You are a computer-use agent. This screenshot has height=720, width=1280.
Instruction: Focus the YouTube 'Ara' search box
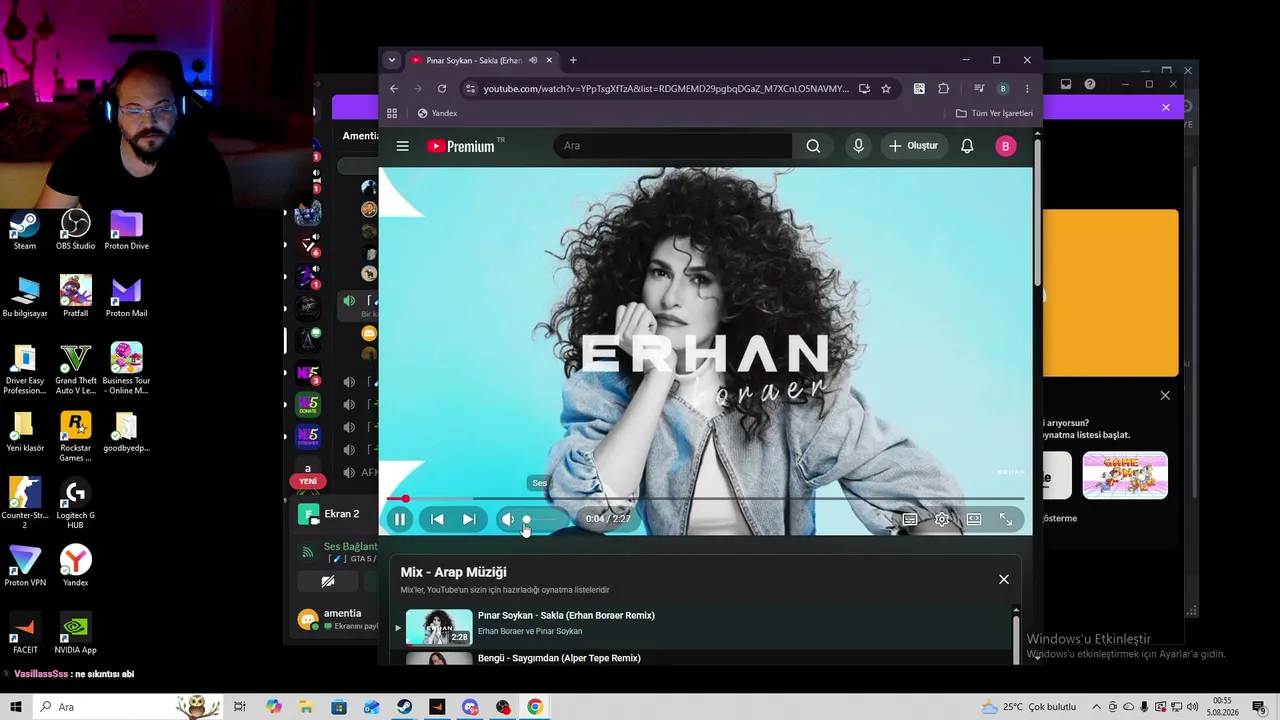coord(673,146)
